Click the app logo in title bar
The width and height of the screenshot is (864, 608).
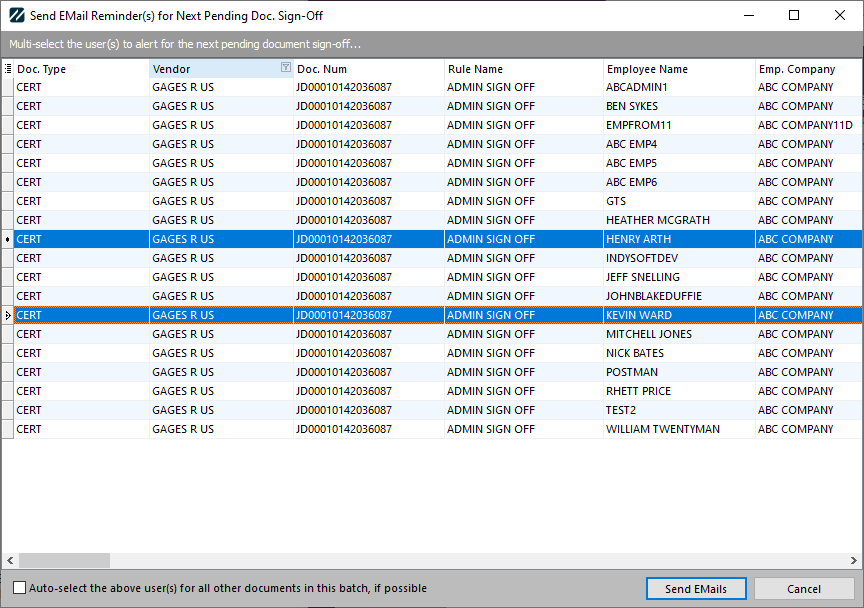(16, 16)
